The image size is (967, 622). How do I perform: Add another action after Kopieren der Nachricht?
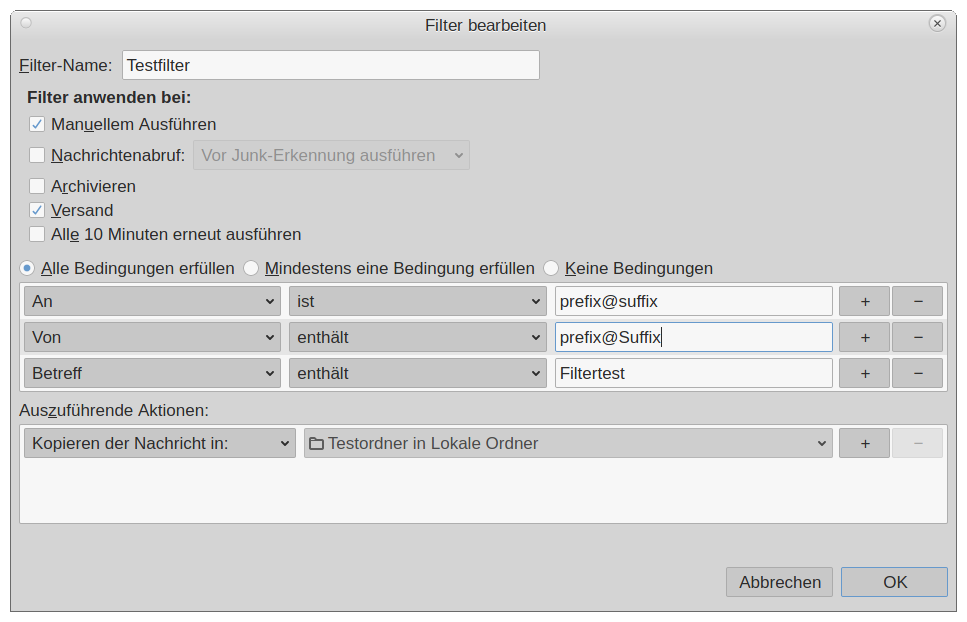(x=864, y=443)
